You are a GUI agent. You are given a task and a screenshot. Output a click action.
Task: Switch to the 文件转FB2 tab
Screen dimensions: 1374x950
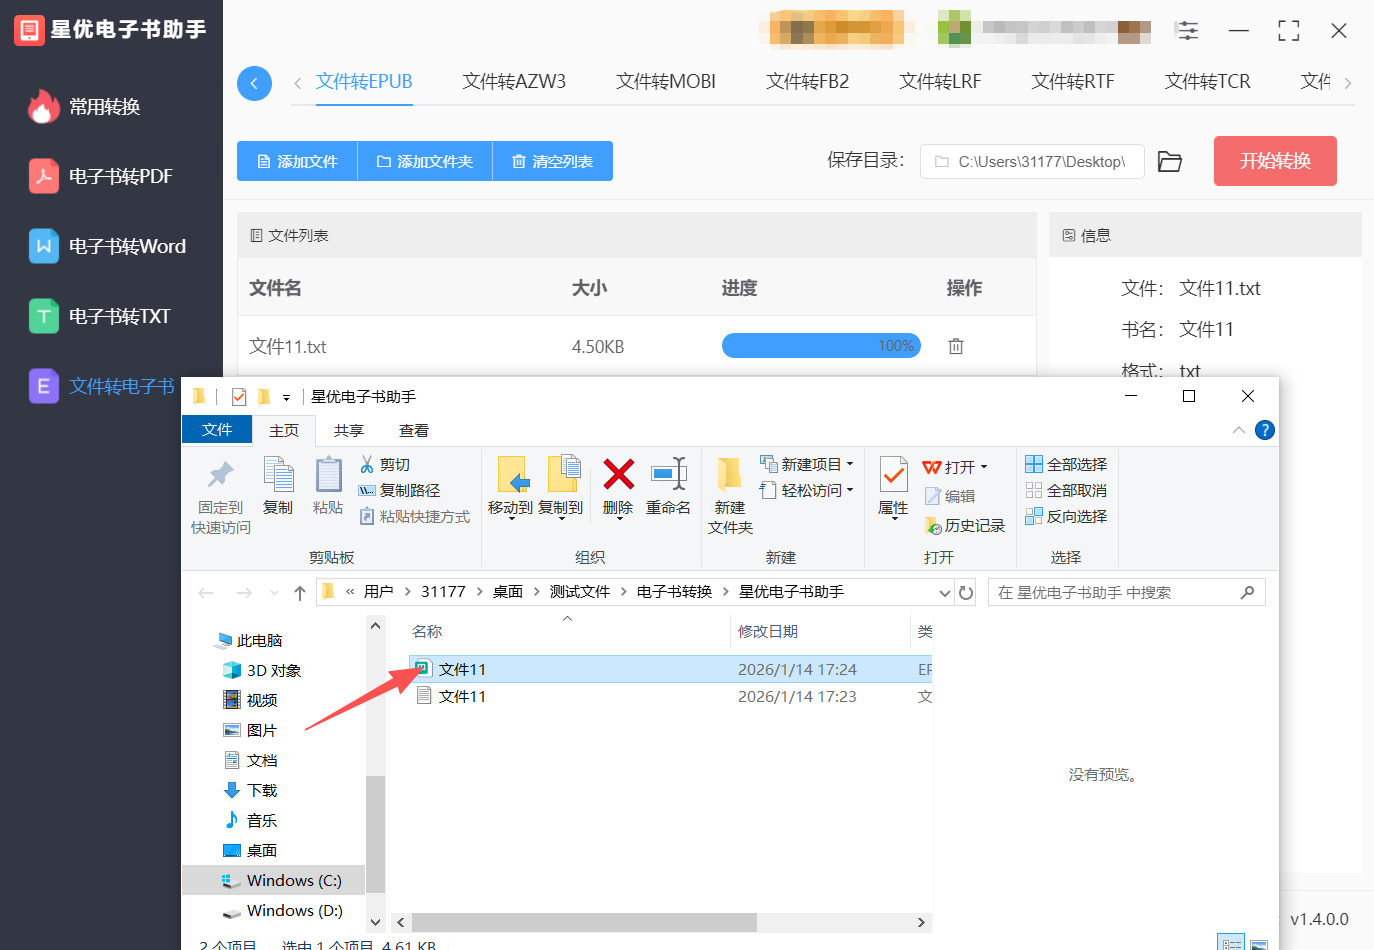tap(808, 82)
